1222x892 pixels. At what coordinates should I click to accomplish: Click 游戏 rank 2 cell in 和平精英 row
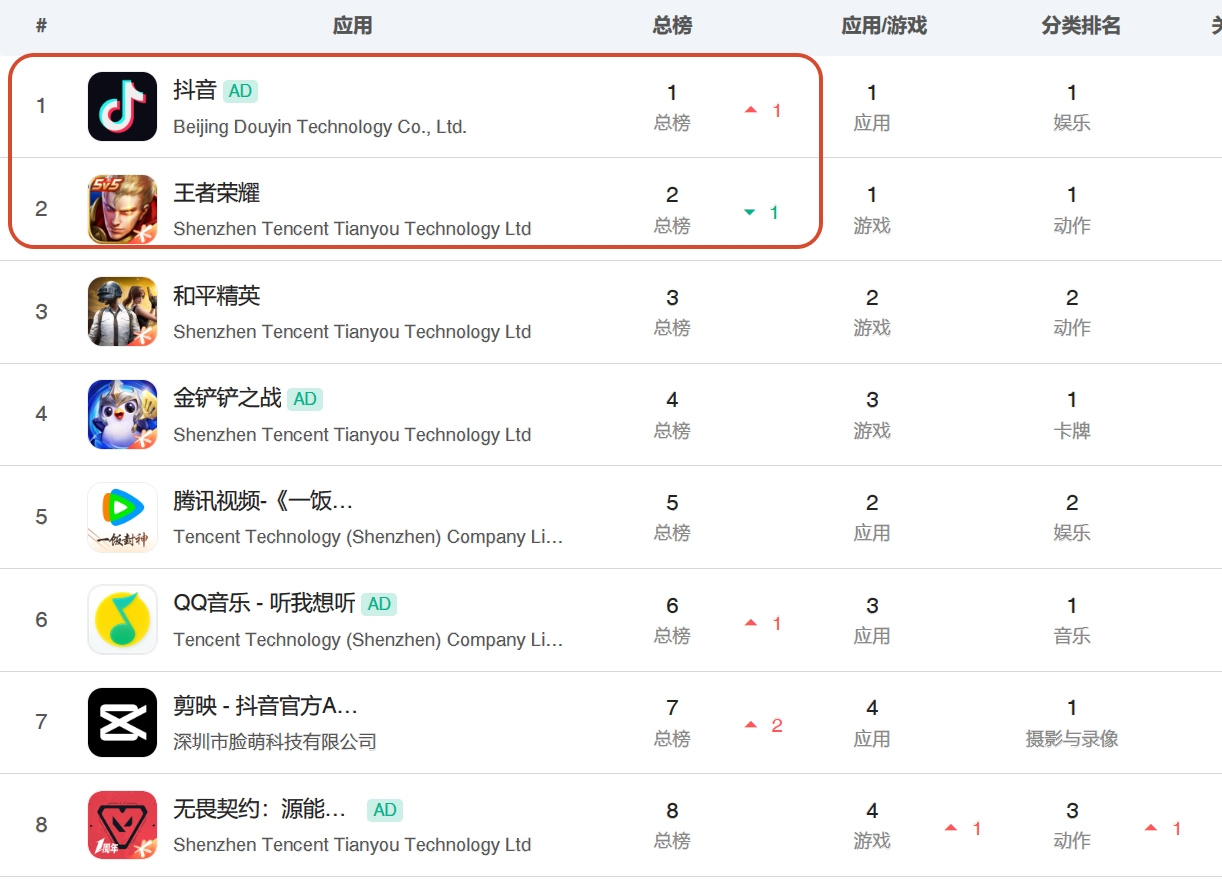tap(872, 312)
